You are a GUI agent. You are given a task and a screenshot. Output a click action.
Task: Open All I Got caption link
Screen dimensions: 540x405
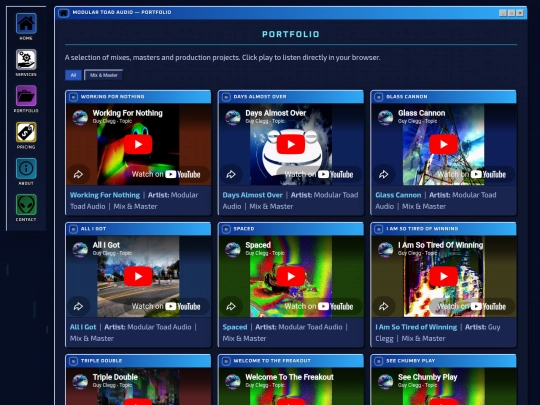coord(83,327)
